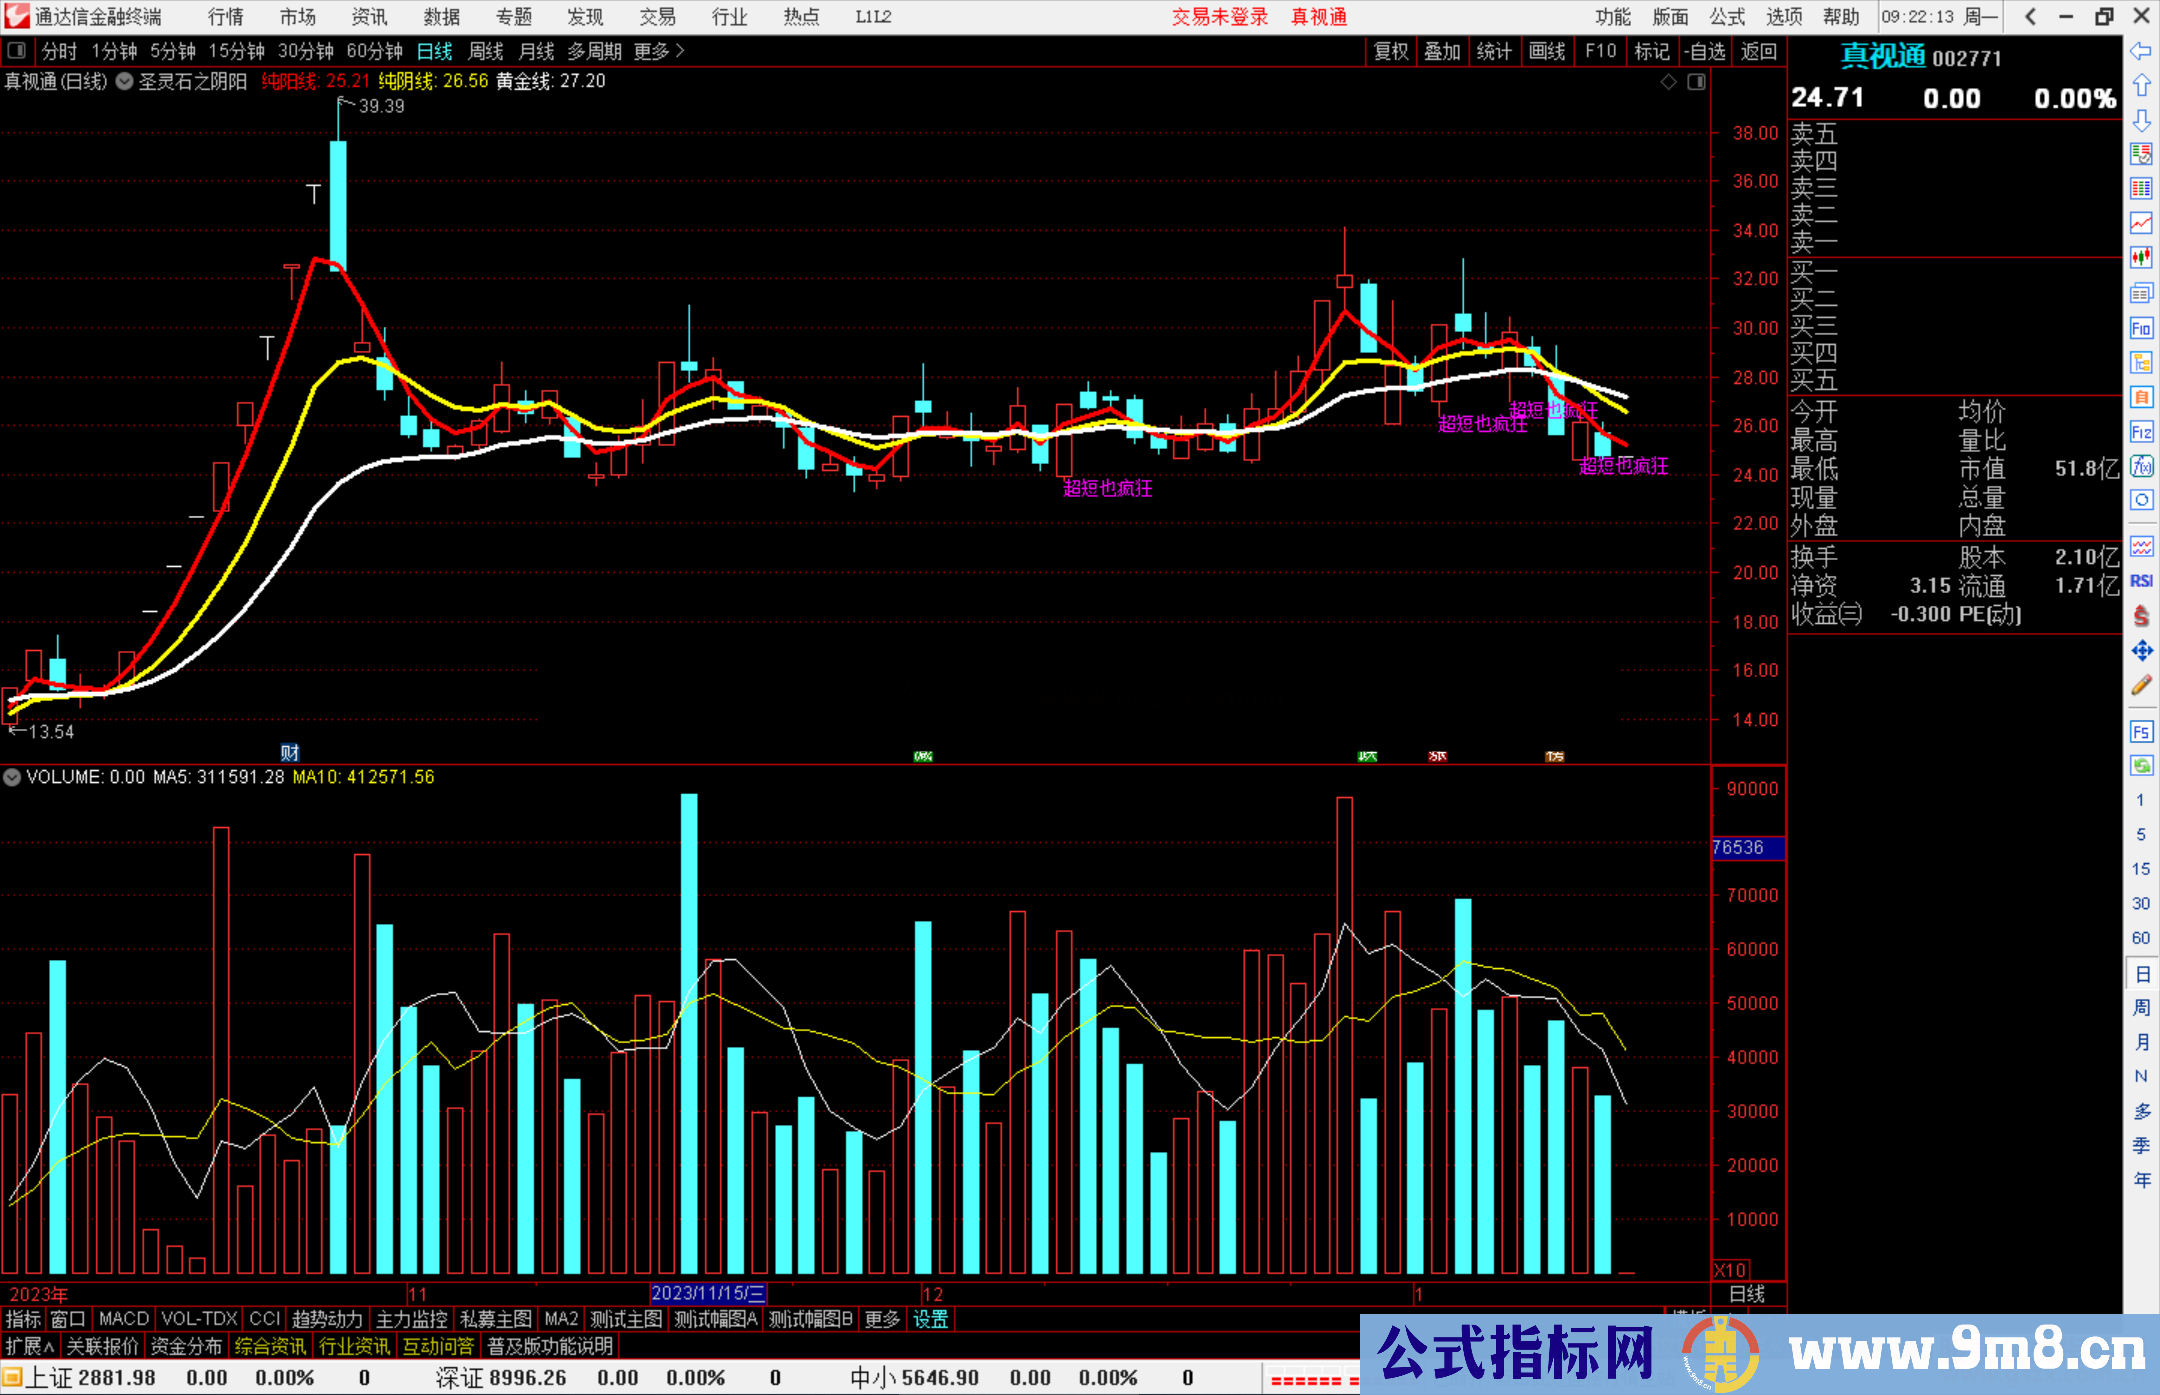The image size is (2160, 1395).
Task: Click the four-arrow move icon
Action: click(2141, 651)
